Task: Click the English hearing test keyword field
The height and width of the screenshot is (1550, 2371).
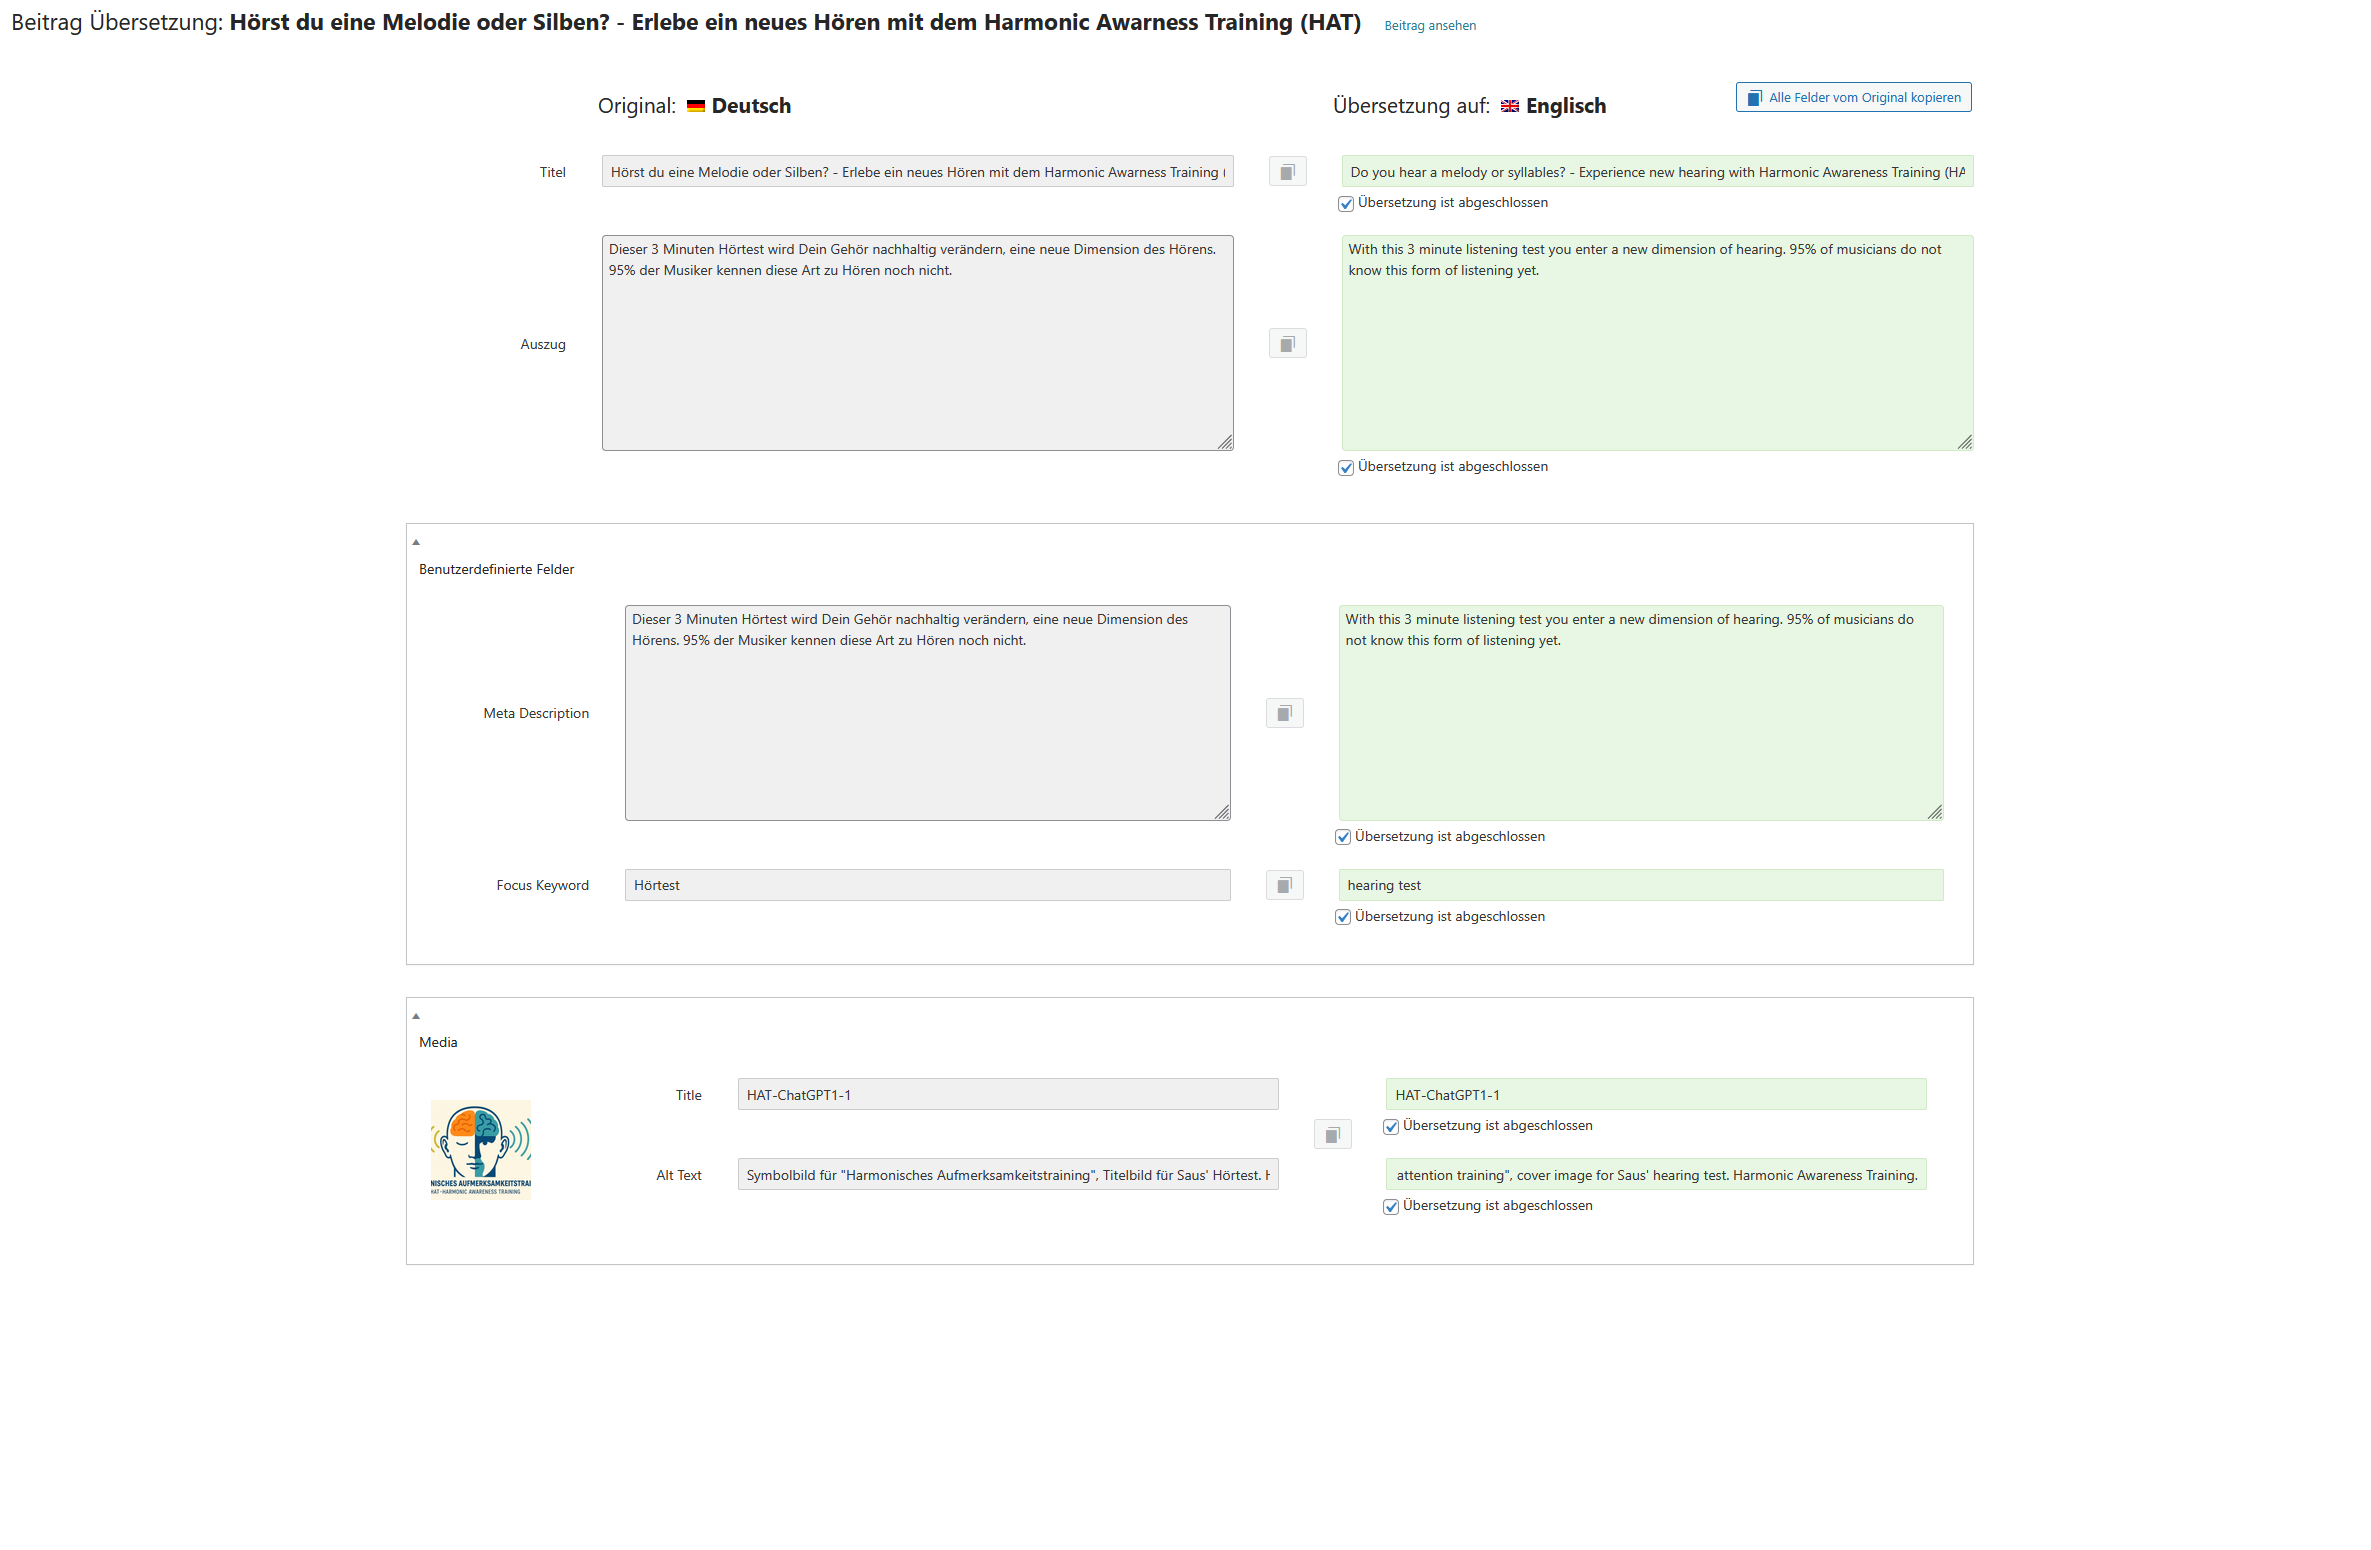Action: click(1640, 885)
